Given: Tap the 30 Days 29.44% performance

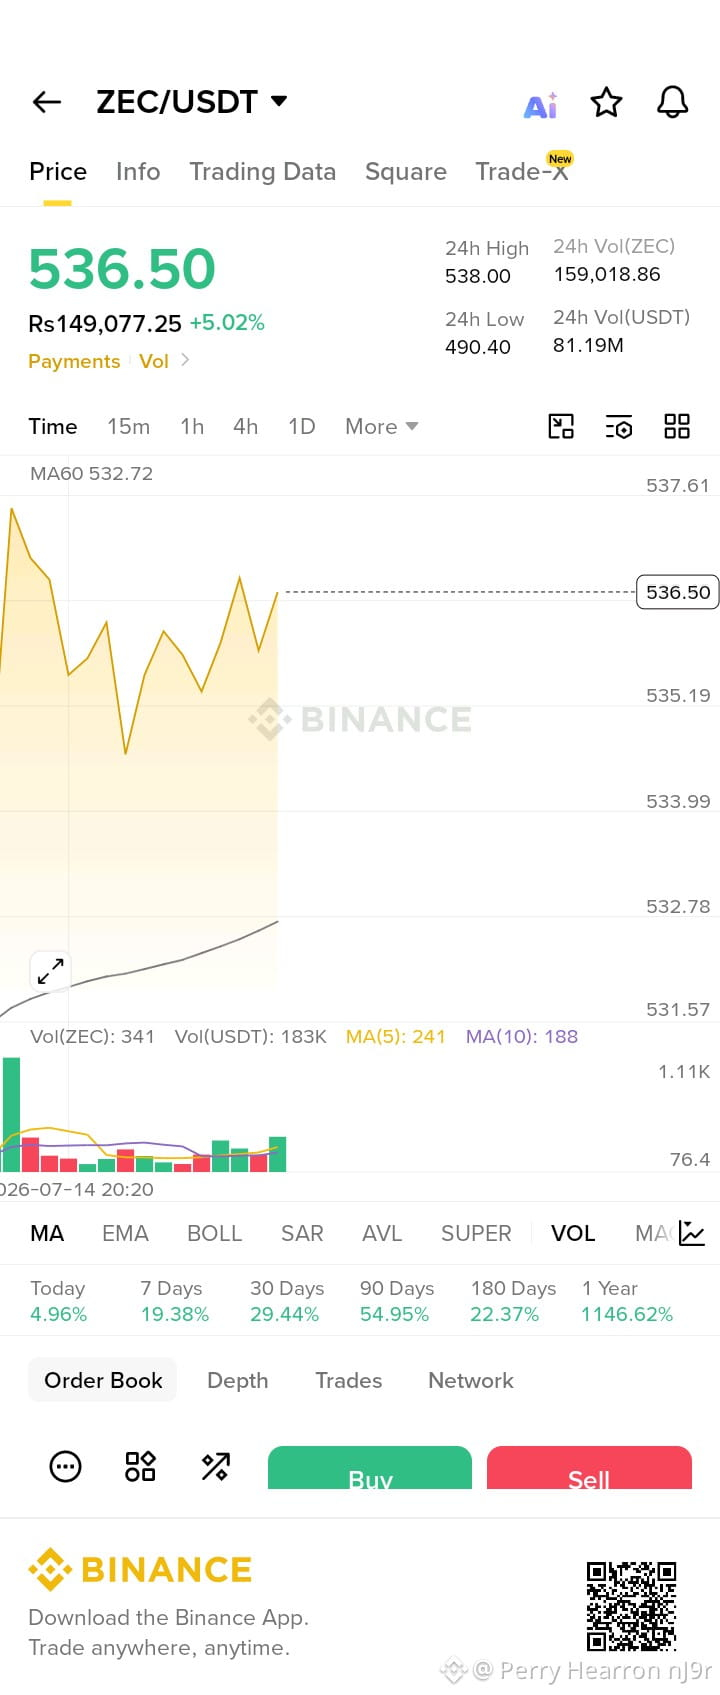Looking at the screenshot, I should pos(287,1301).
